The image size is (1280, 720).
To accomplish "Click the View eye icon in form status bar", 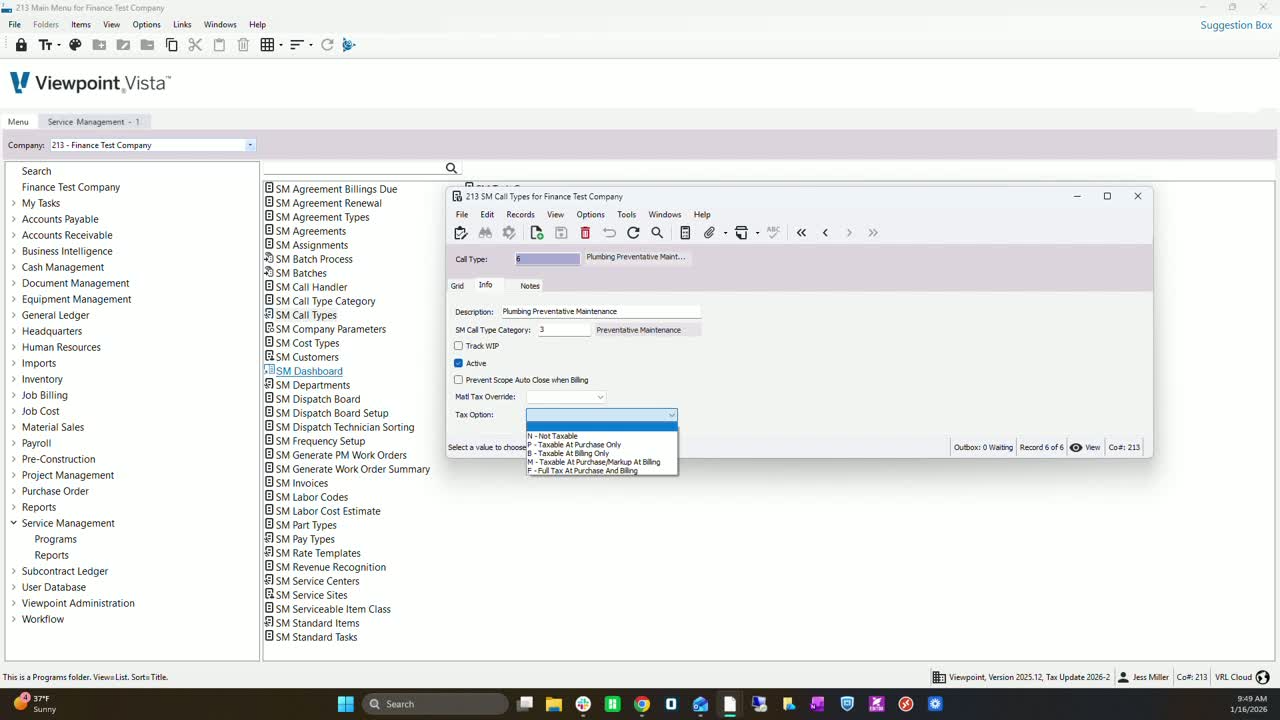I will click(x=1076, y=448).
